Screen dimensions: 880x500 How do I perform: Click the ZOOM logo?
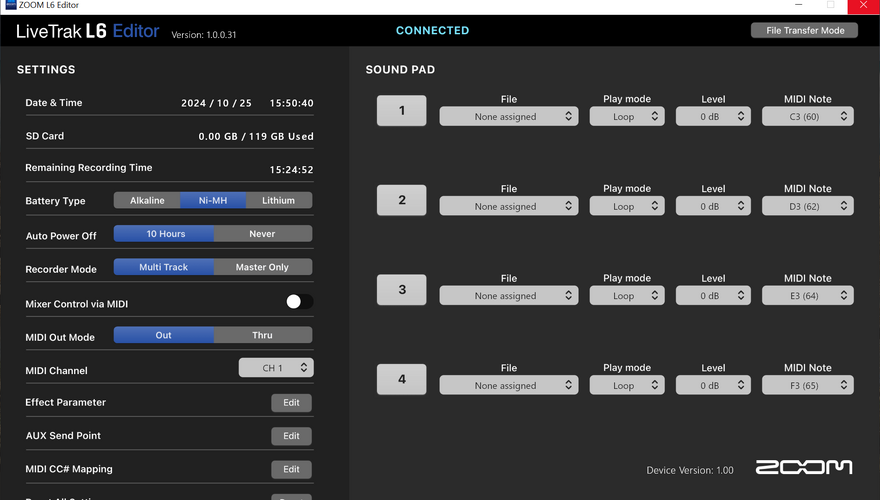(x=804, y=467)
